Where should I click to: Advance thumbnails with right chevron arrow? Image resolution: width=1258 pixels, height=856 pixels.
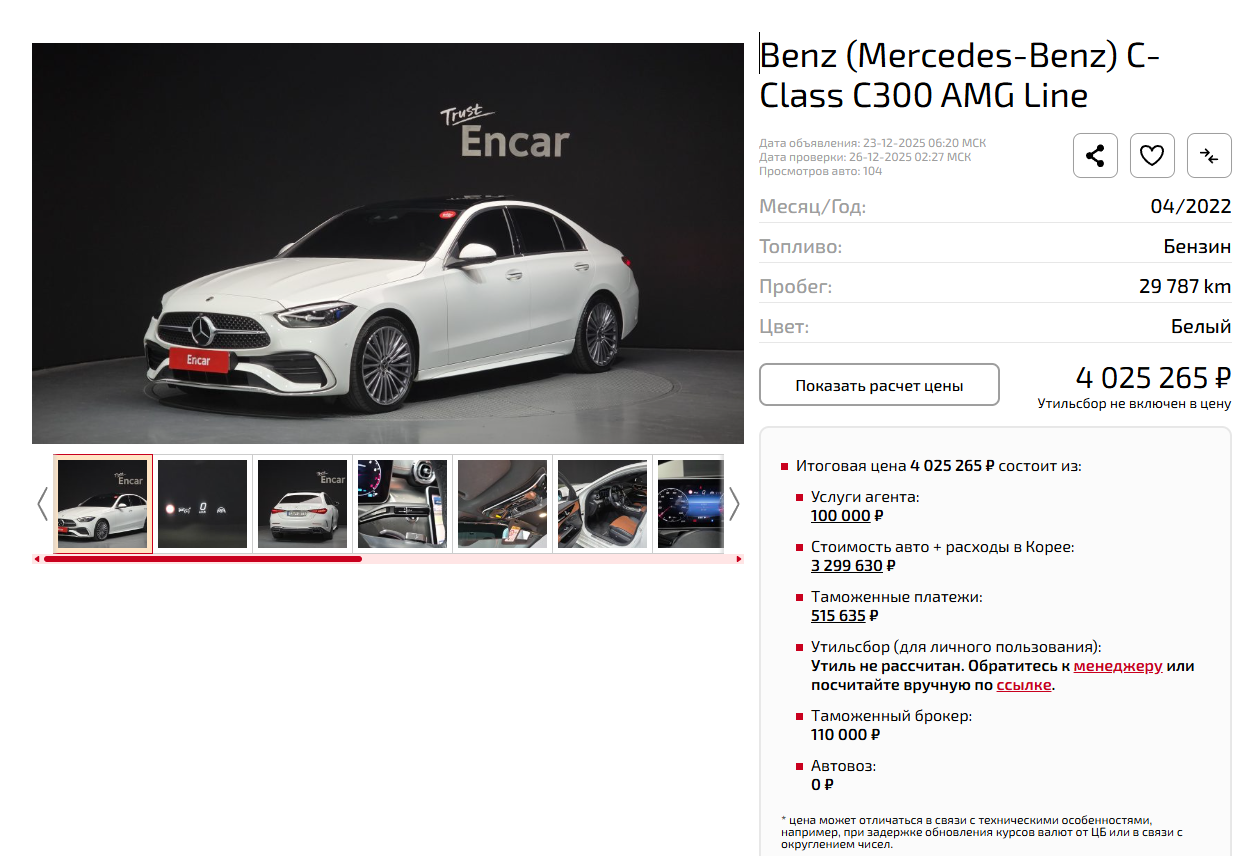[734, 504]
